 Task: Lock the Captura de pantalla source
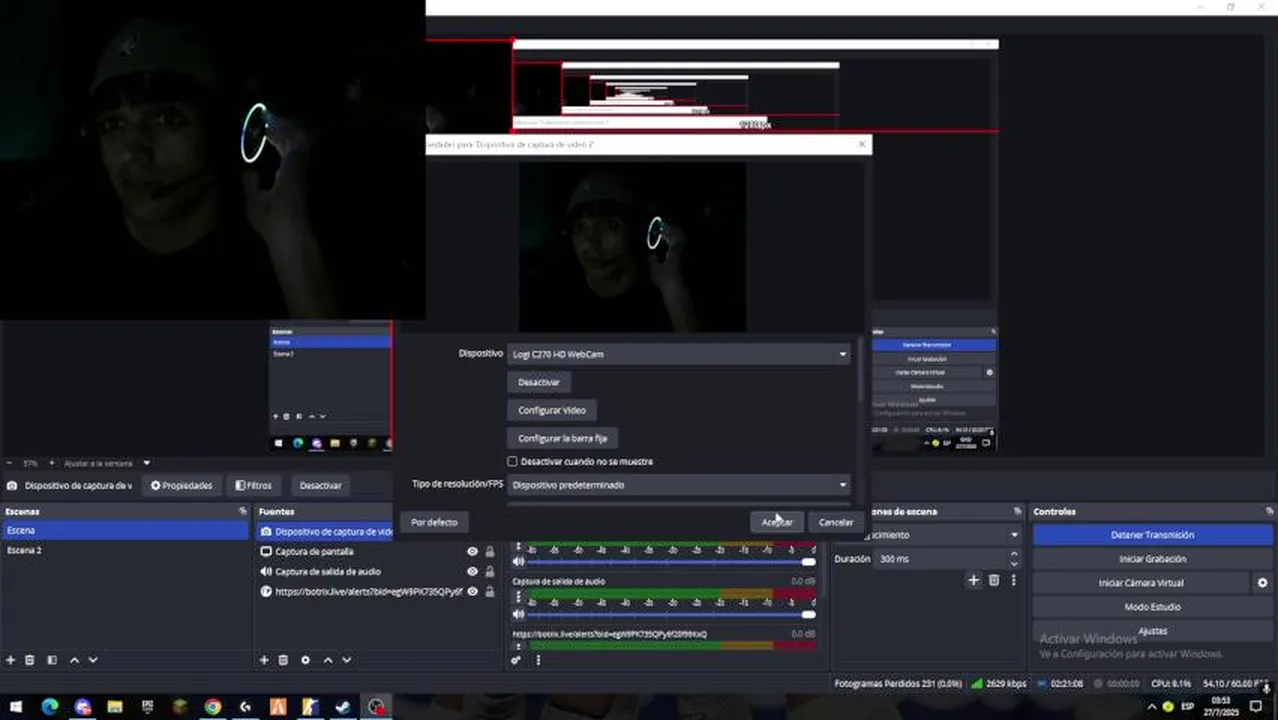490,551
